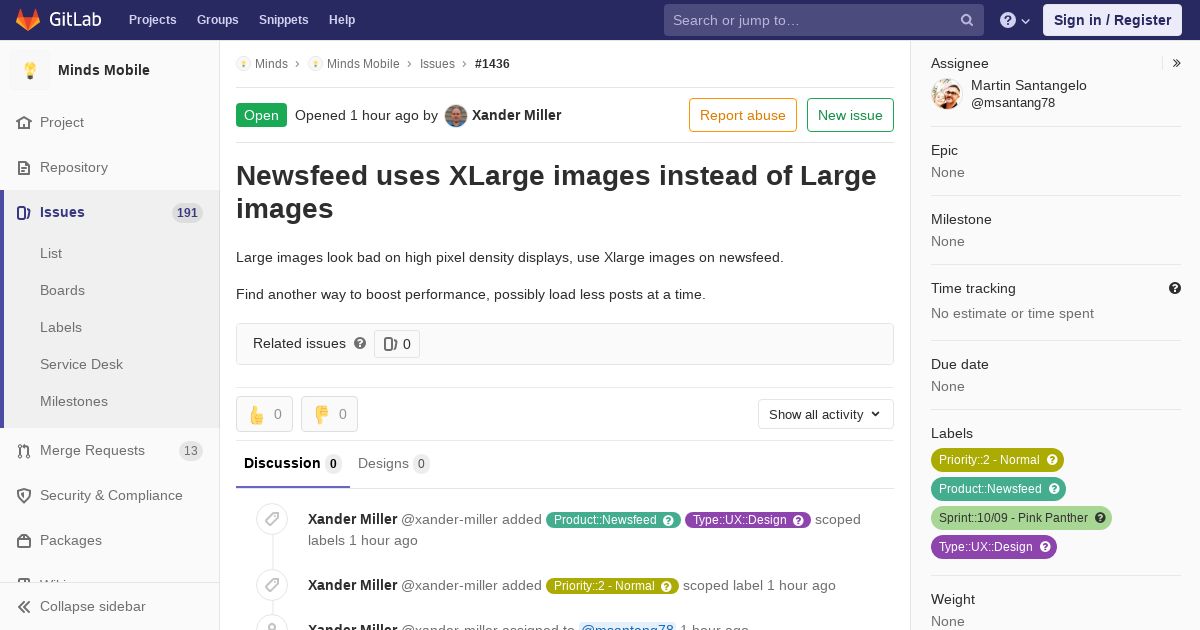The width and height of the screenshot is (1200, 630).
Task: Open the Groups menu
Action: tap(217, 20)
